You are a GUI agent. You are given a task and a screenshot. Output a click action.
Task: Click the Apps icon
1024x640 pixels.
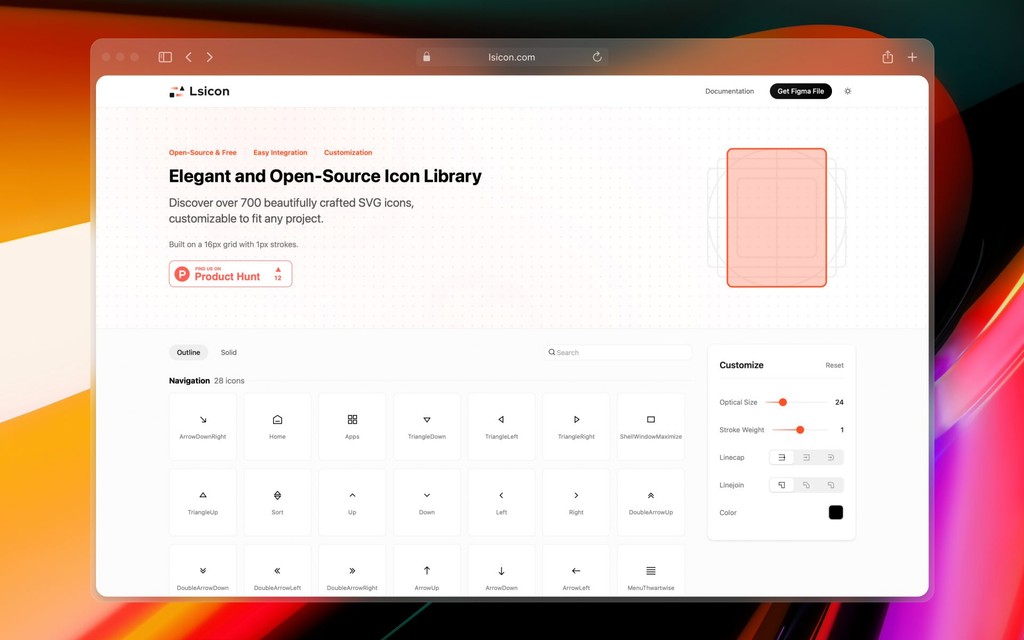point(352,425)
